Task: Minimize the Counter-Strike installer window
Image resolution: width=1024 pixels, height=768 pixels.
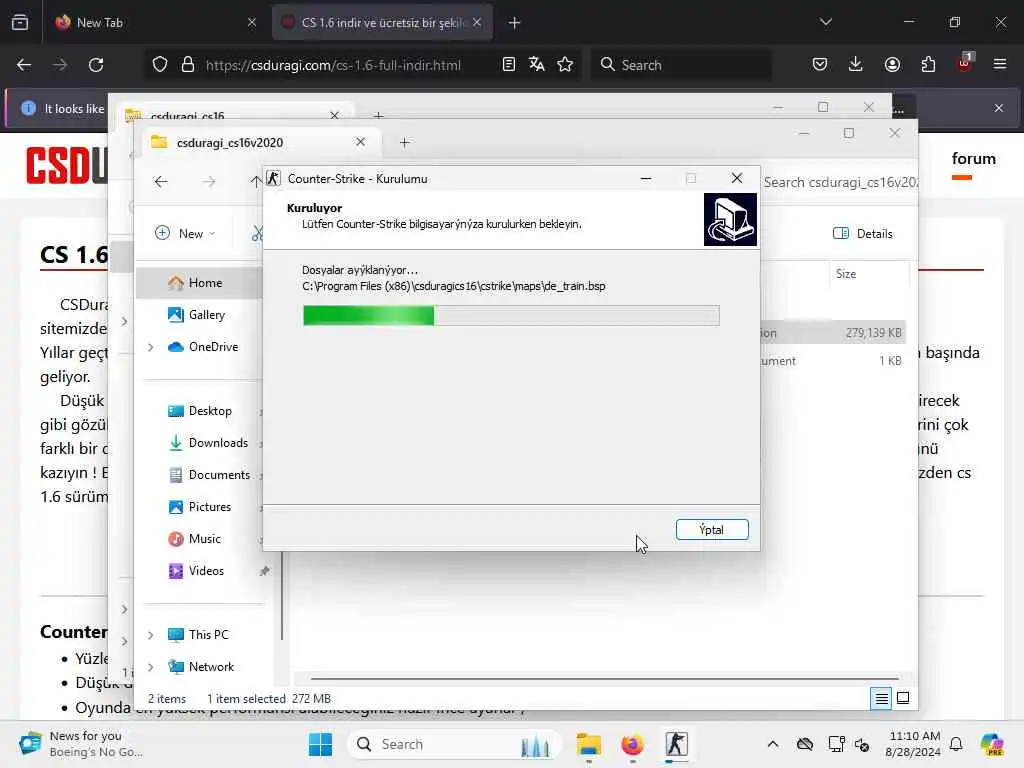Action: point(646,178)
